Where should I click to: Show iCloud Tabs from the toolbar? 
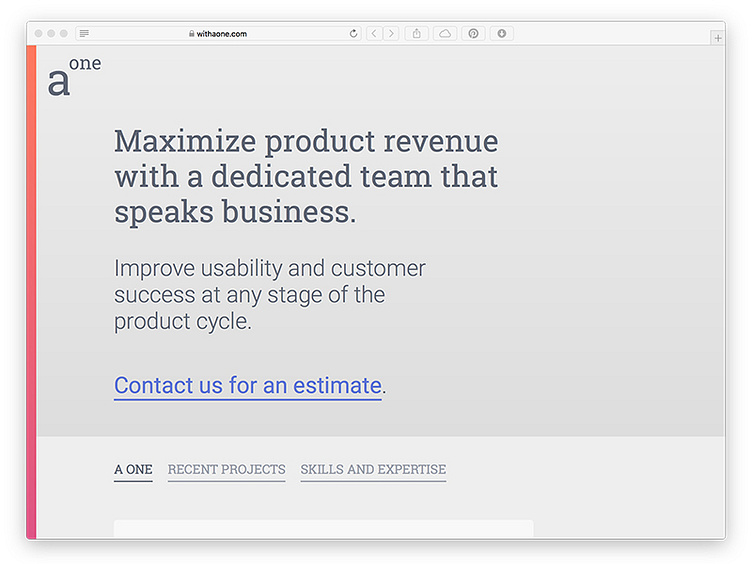pyautogui.click(x=445, y=34)
